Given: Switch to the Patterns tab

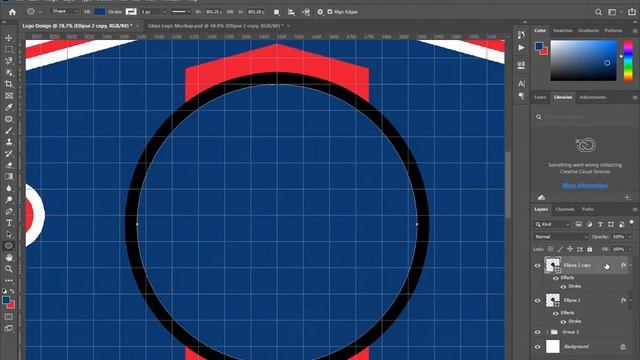Looking at the screenshot, I should coord(613,31).
